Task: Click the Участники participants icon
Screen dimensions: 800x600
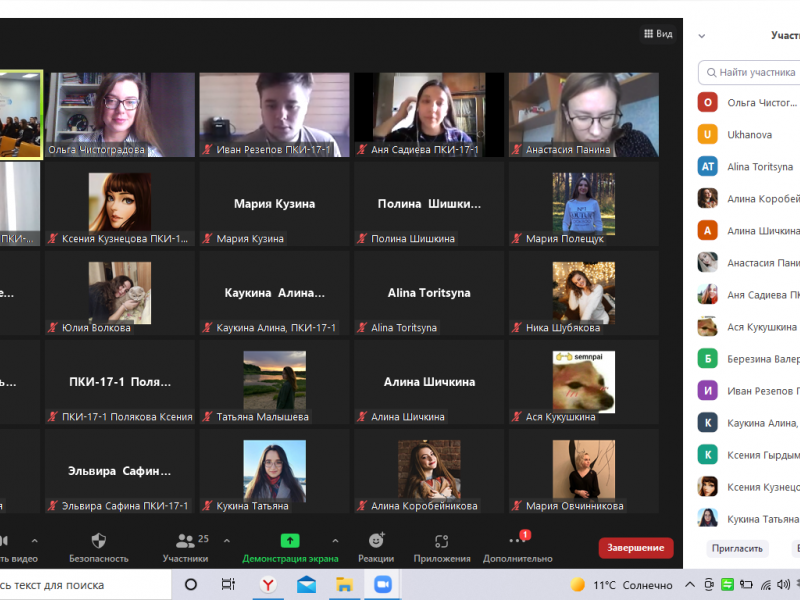Action: coord(186,541)
